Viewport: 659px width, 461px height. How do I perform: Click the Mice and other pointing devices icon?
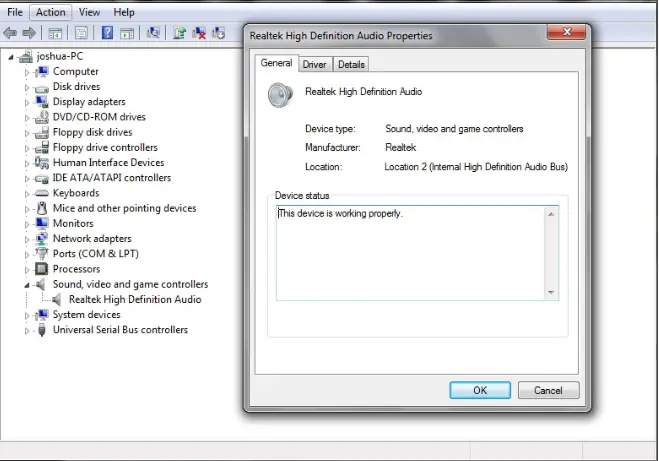[x=42, y=208]
